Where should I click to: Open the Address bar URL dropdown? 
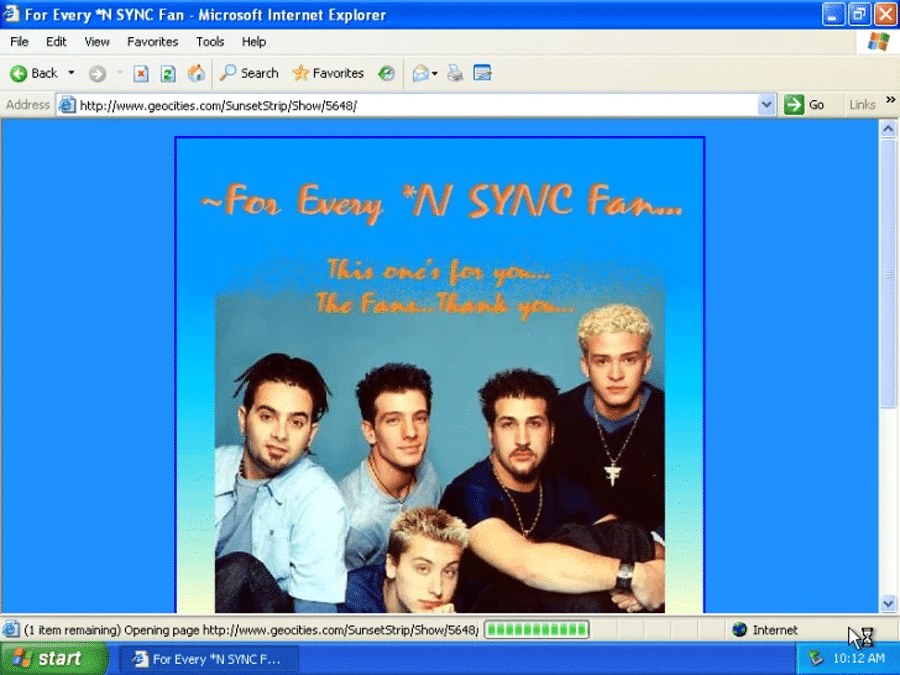tap(767, 105)
